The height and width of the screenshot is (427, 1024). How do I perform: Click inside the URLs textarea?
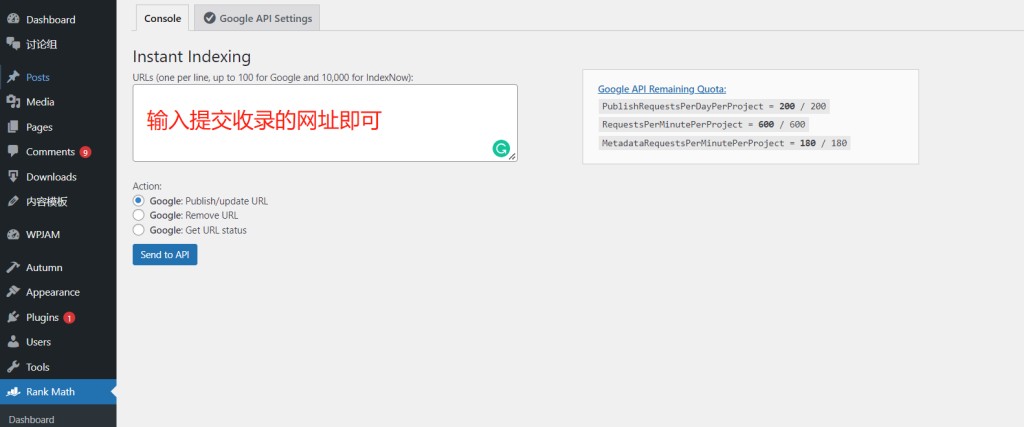pos(325,123)
